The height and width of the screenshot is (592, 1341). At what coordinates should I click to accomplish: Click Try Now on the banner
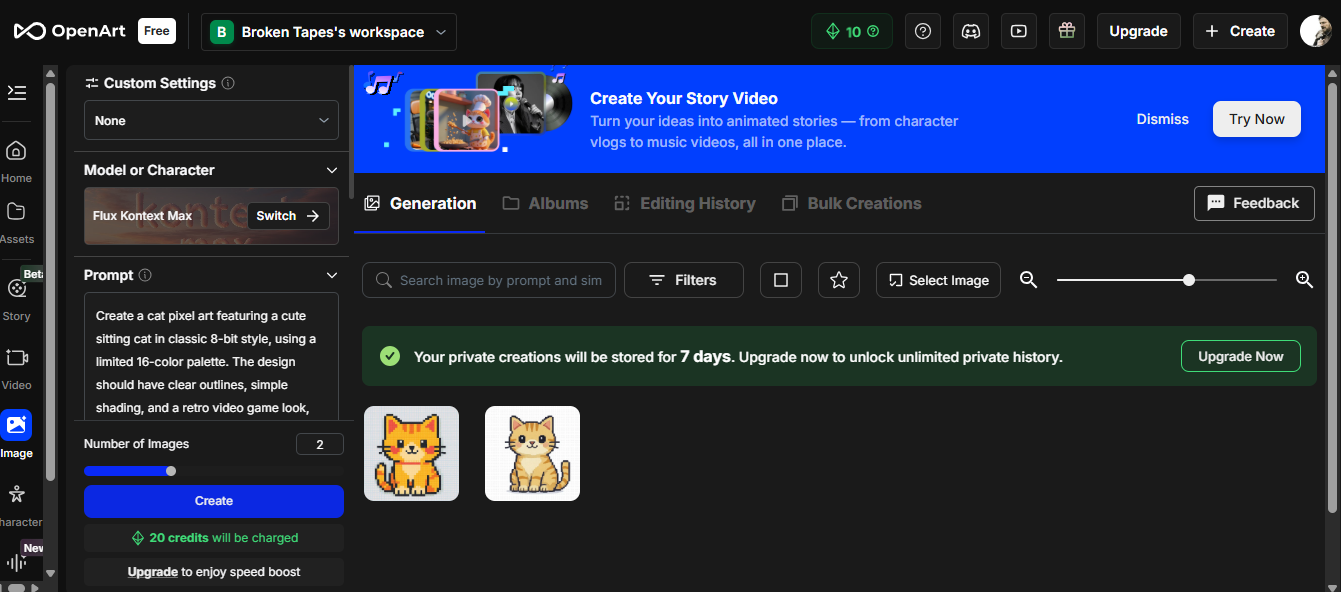click(x=1257, y=119)
